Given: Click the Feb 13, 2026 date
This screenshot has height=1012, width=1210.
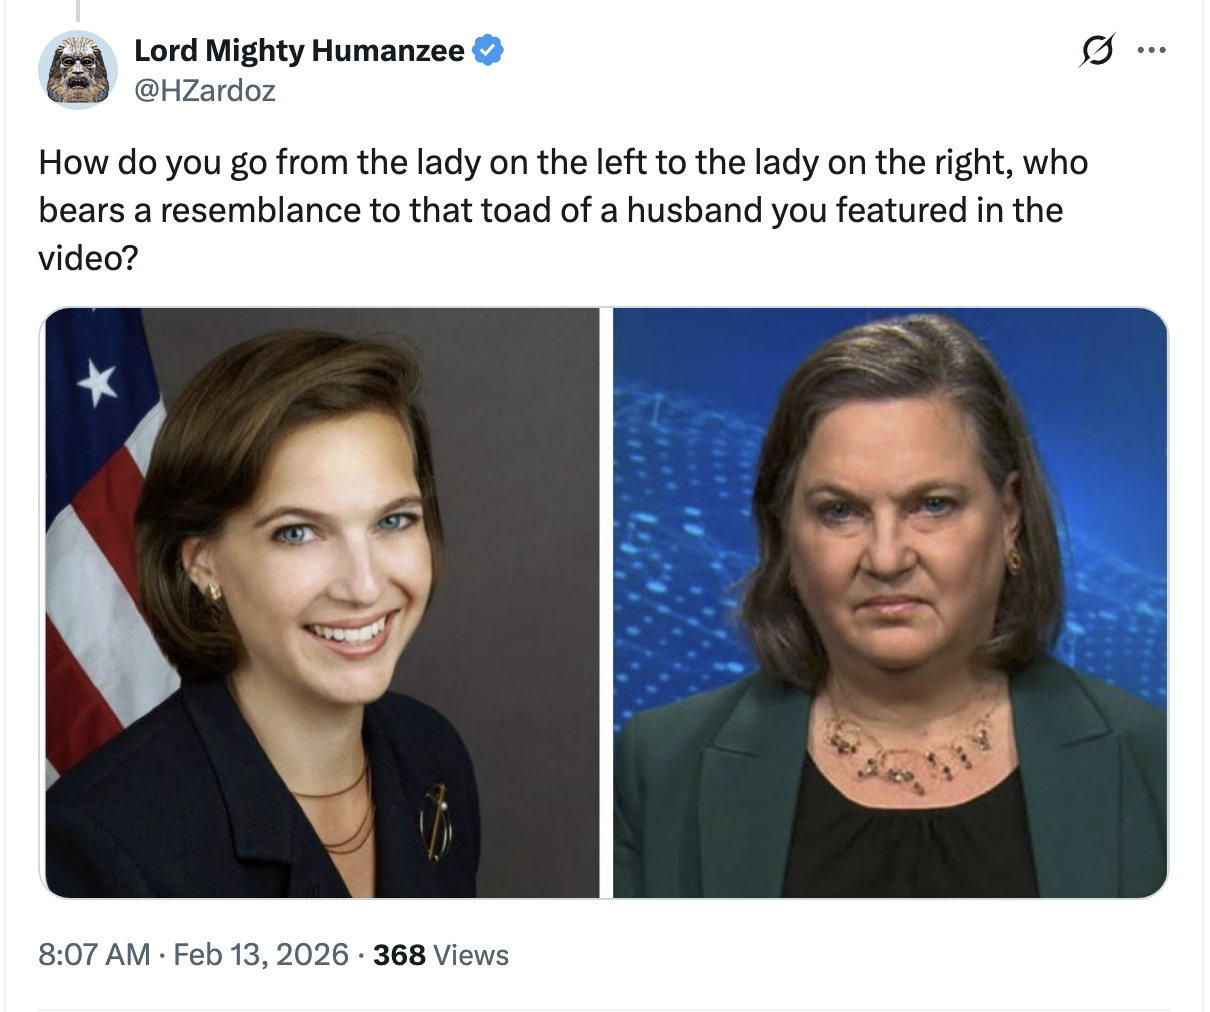Looking at the screenshot, I should tap(261, 955).
